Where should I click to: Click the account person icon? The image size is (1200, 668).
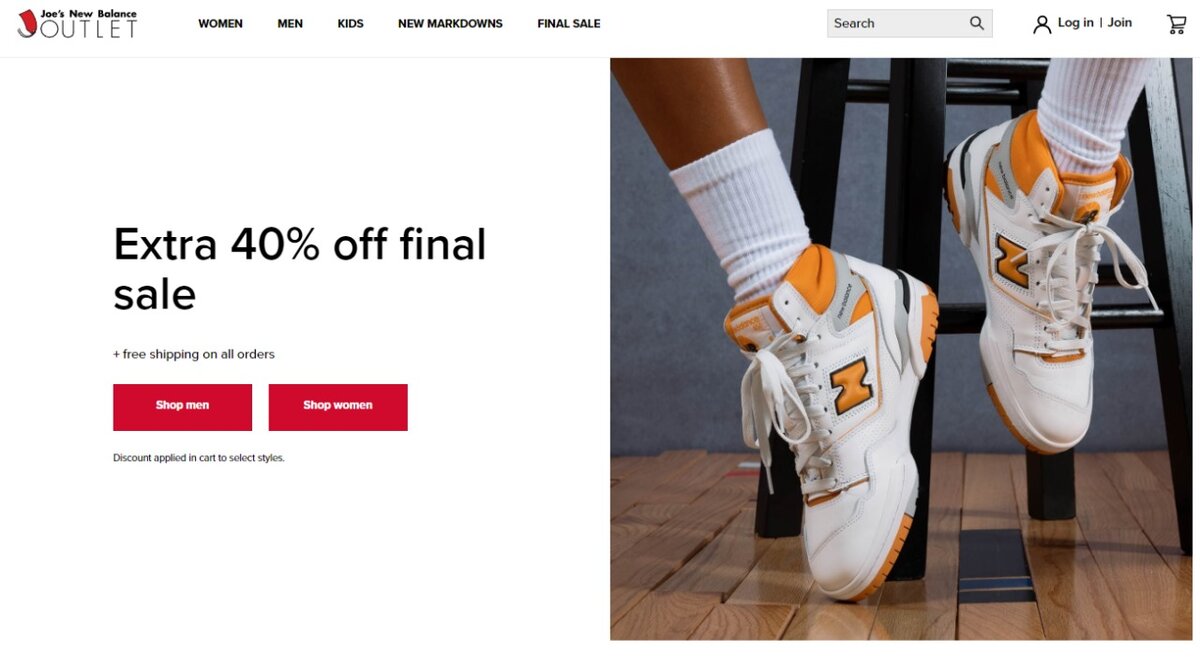pyautogui.click(x=1042, y=24)
